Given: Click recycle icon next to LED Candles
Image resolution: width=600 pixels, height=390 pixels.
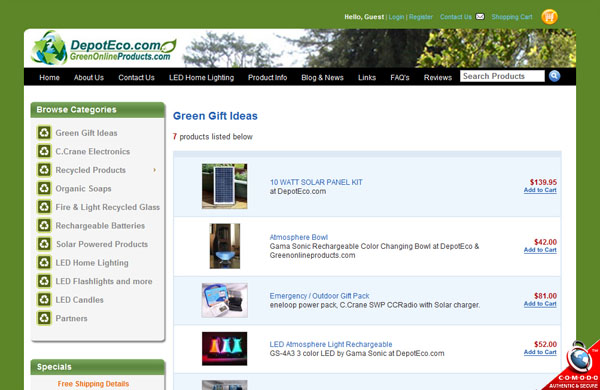Looking at the screenshot, I should click(x=44, y=299).
